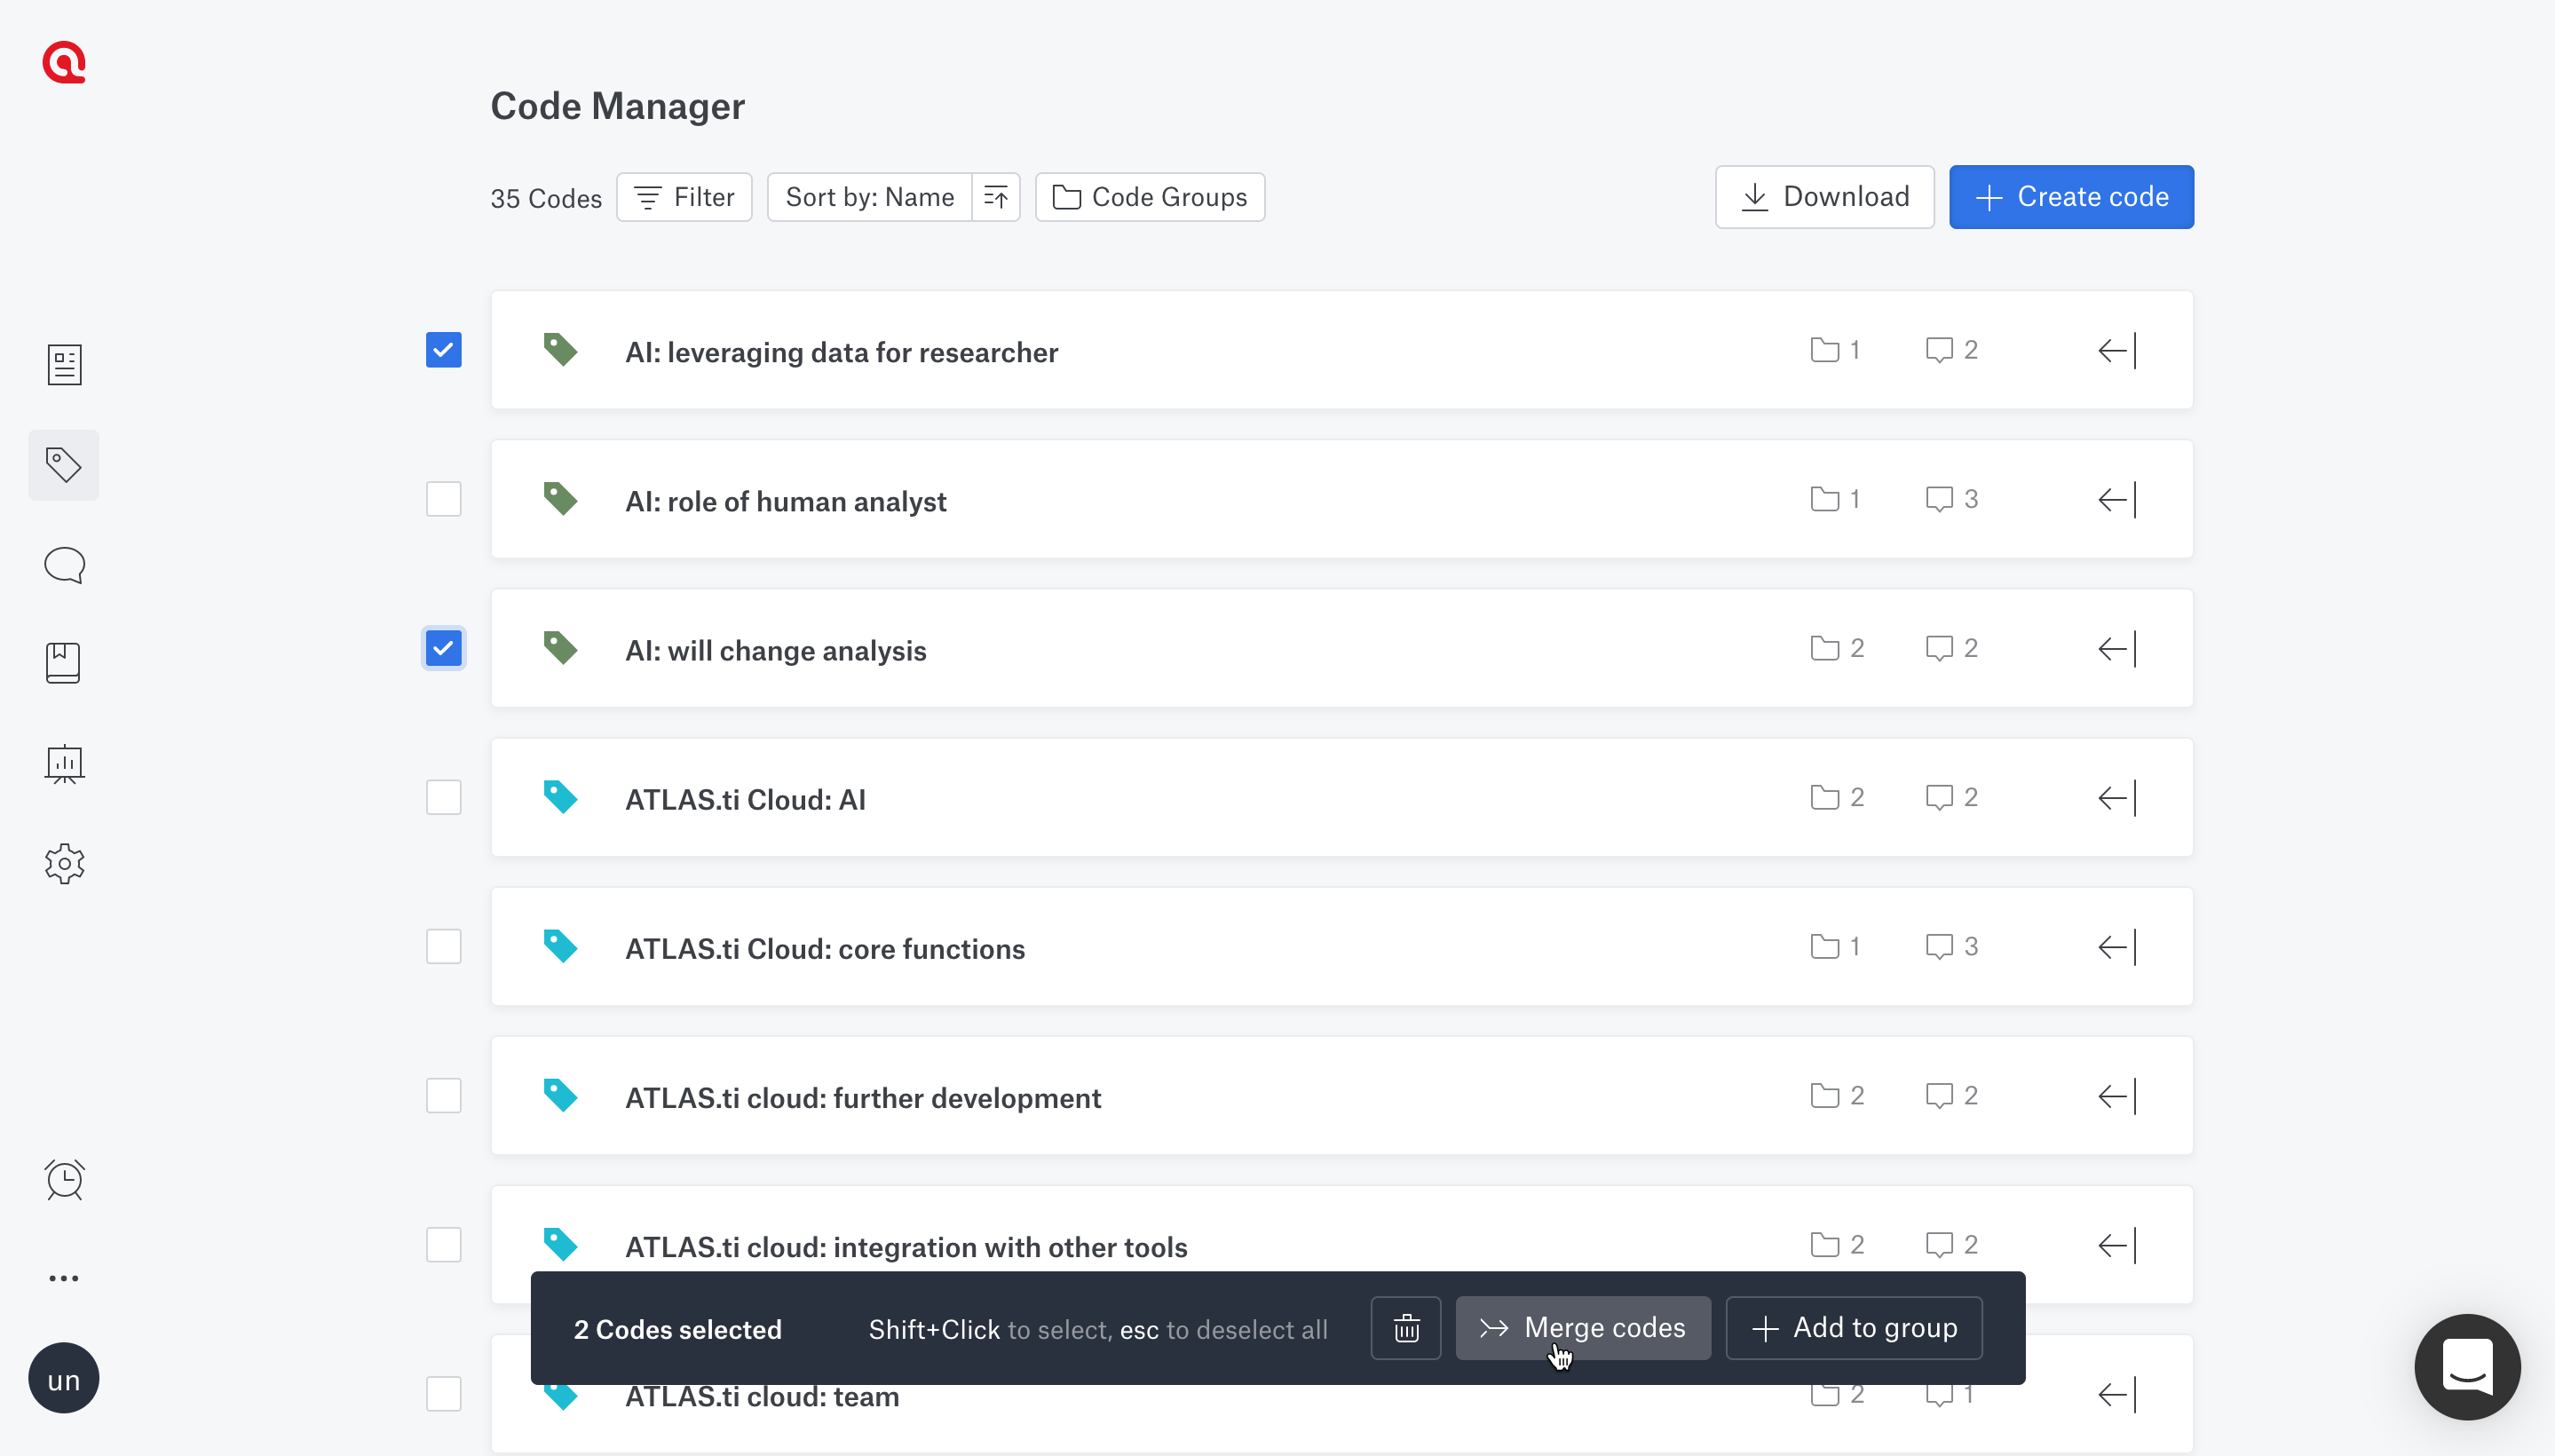Open the Filter dropdown
Image resolution: width=2555 pixels, height=1456 pixels.
pos(684,197)
